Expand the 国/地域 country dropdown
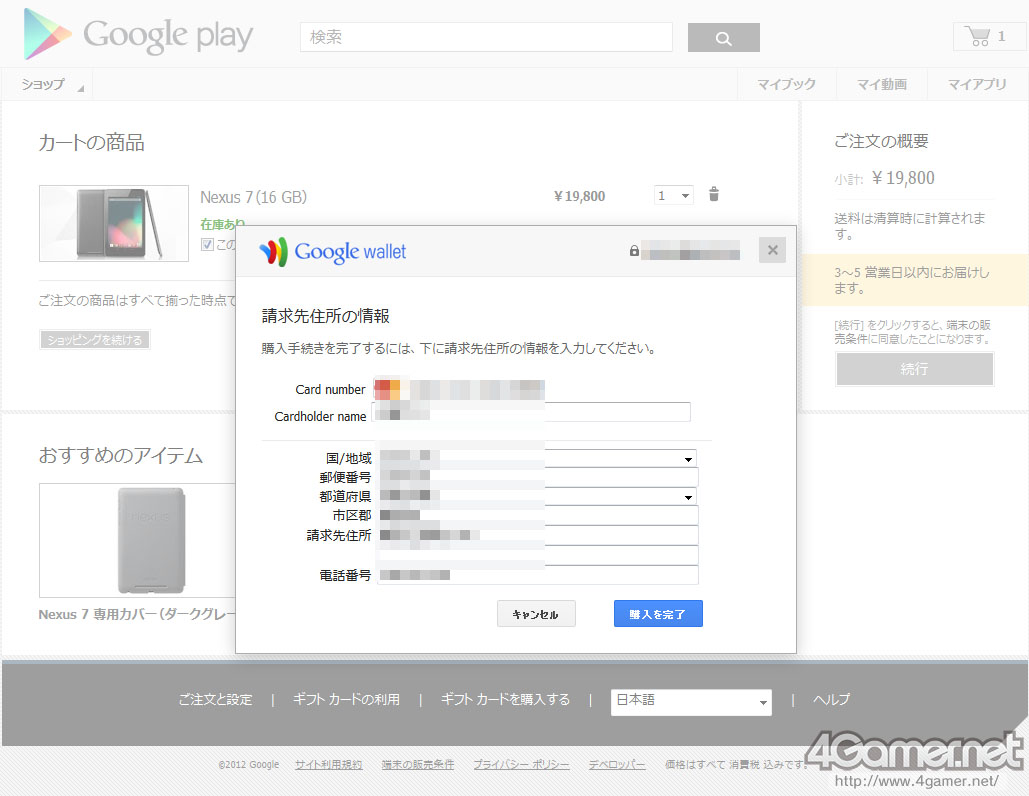Viewport: 1029px width, 796px height. (688, 459)
